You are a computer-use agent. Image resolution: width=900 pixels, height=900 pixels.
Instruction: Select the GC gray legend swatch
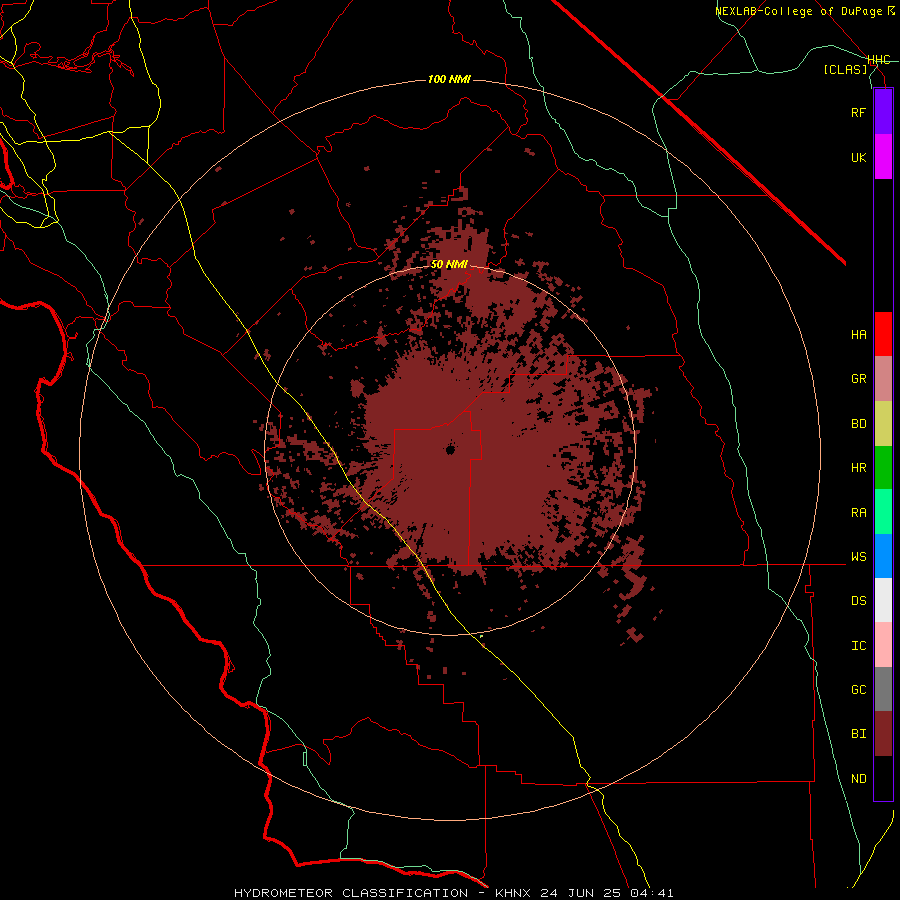coord(883,689)
